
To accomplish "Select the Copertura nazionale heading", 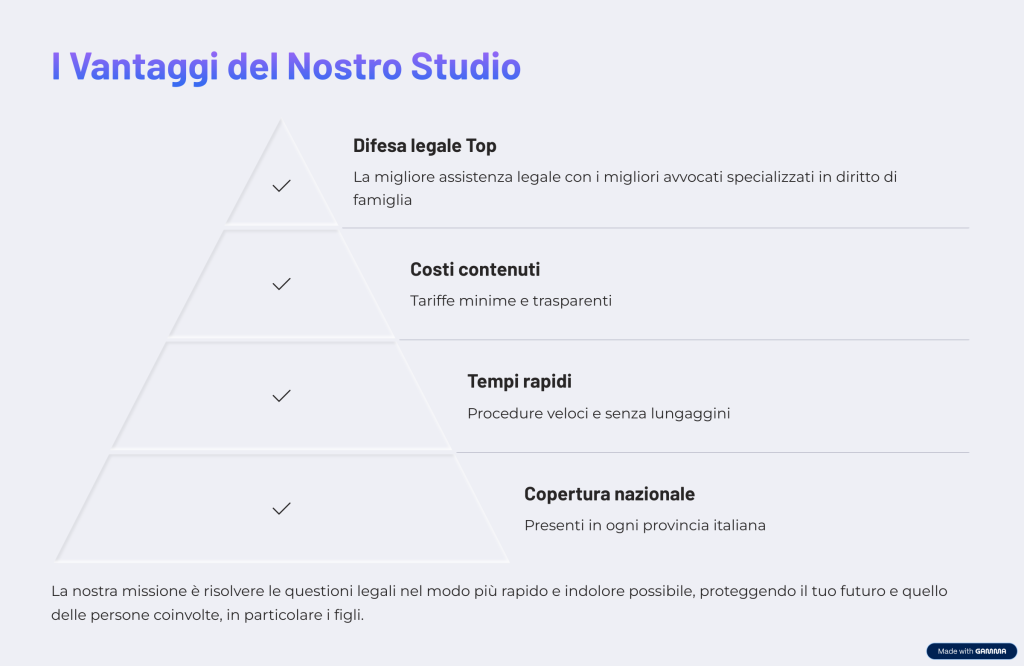I will 609,494.
